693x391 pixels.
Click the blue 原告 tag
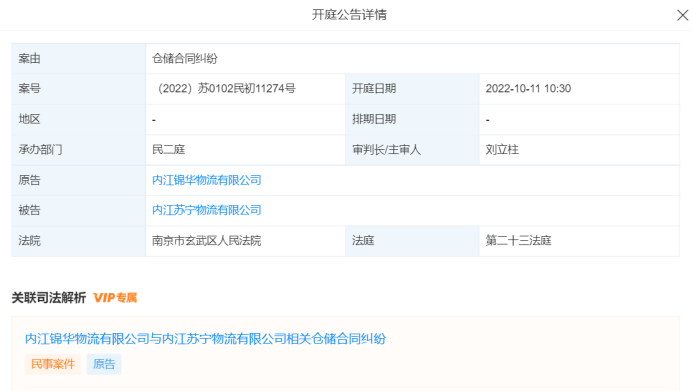[104, 364]
